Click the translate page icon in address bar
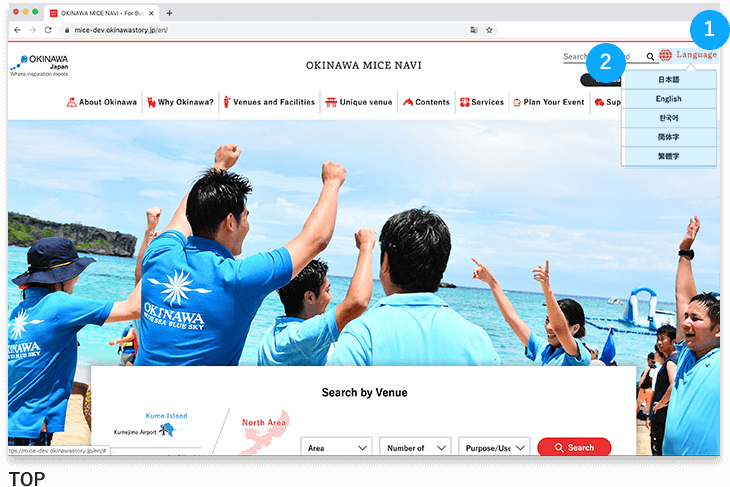The height and width of the screenshot is (487, 730). click(473, 30)
